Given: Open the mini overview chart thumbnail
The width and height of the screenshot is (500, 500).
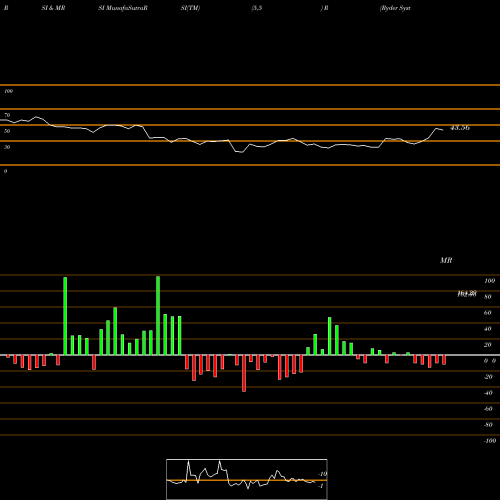Looking at the screenshot, I should coord(247,479).
